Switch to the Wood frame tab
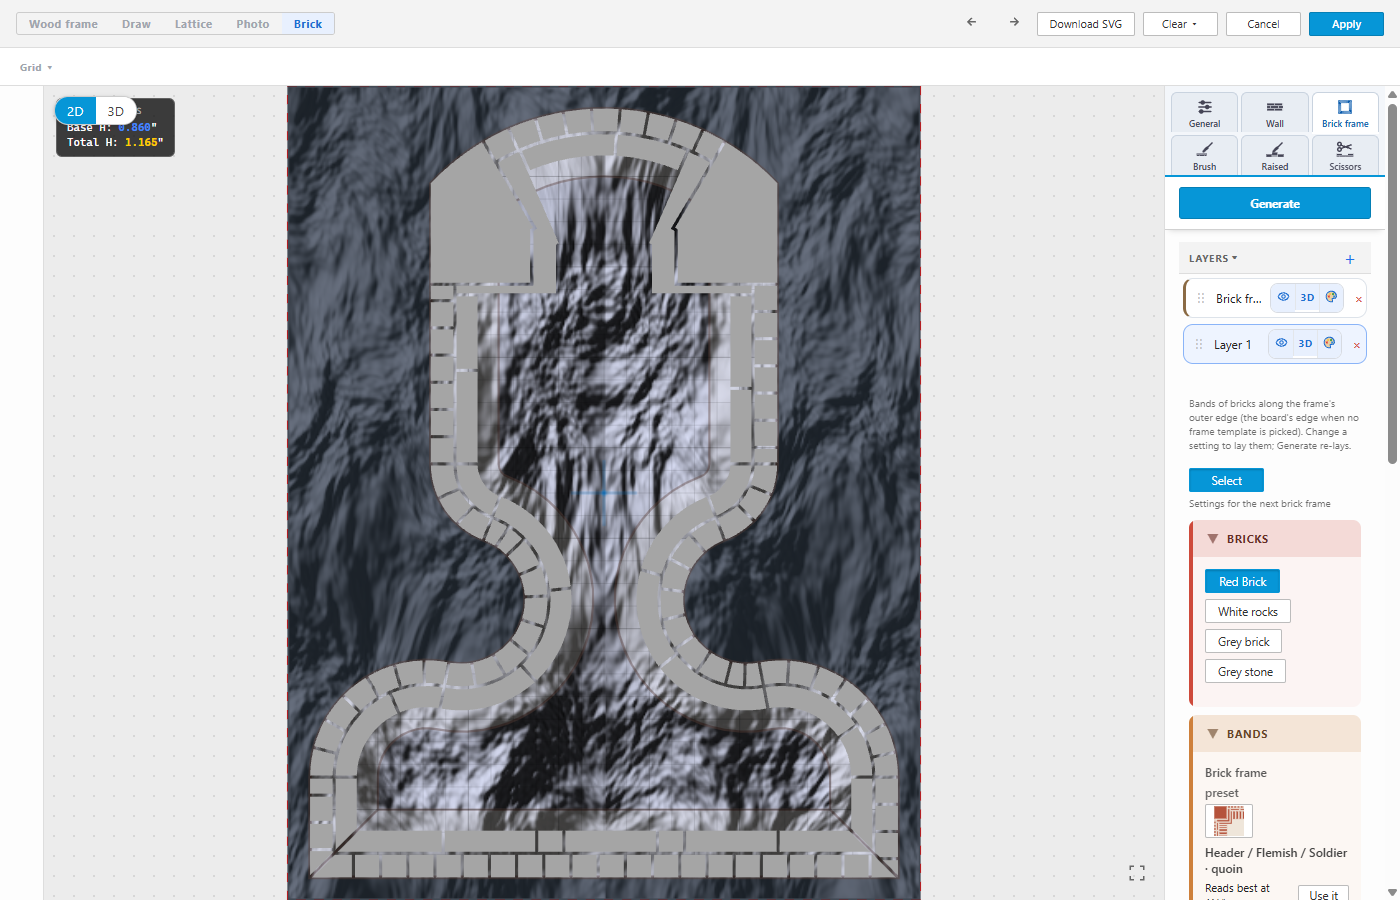The height and width of the screenshot is (900, 1400). pos(63,24)
